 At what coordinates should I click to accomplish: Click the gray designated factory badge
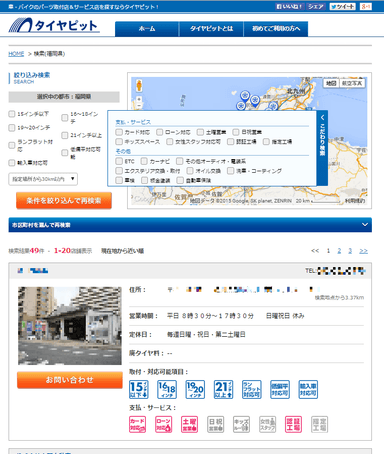(x=319, y=424)
